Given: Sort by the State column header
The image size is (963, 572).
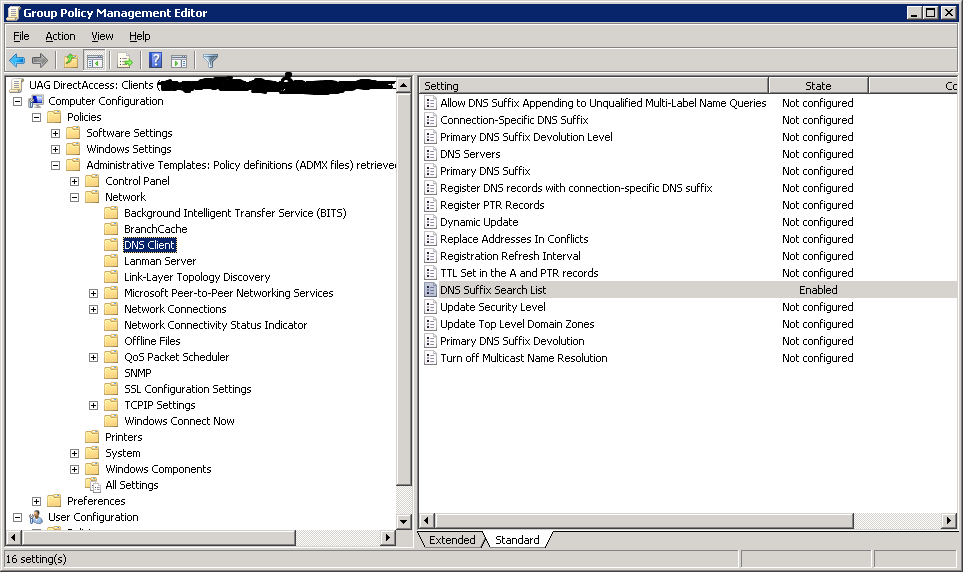Looking at the screenshot, I should (x=818, y=86).
